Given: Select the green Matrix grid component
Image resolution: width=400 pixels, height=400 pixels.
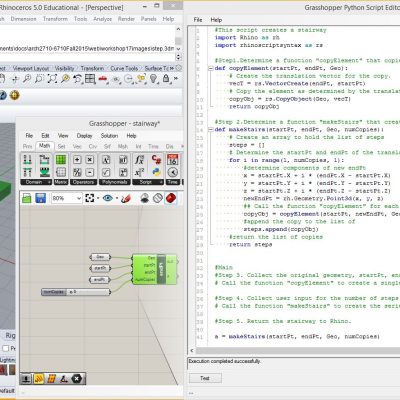Looking at the screenshot, I should [x=61, y=160].
